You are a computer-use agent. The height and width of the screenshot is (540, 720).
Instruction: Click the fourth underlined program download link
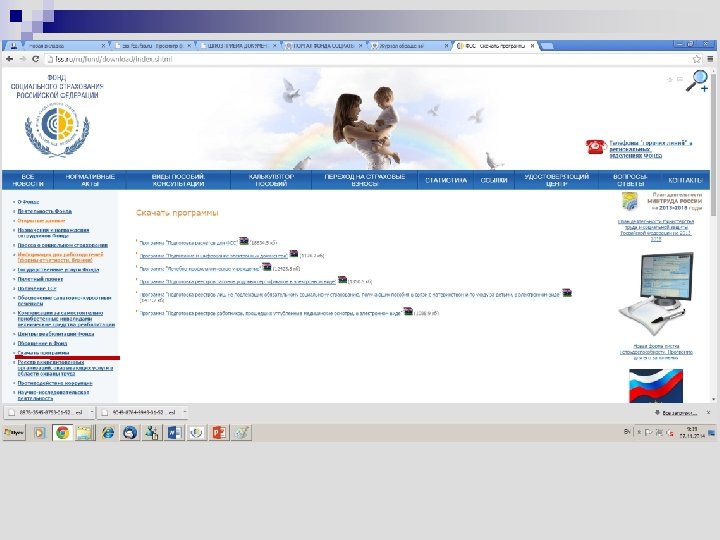click(x=237, y=281)
